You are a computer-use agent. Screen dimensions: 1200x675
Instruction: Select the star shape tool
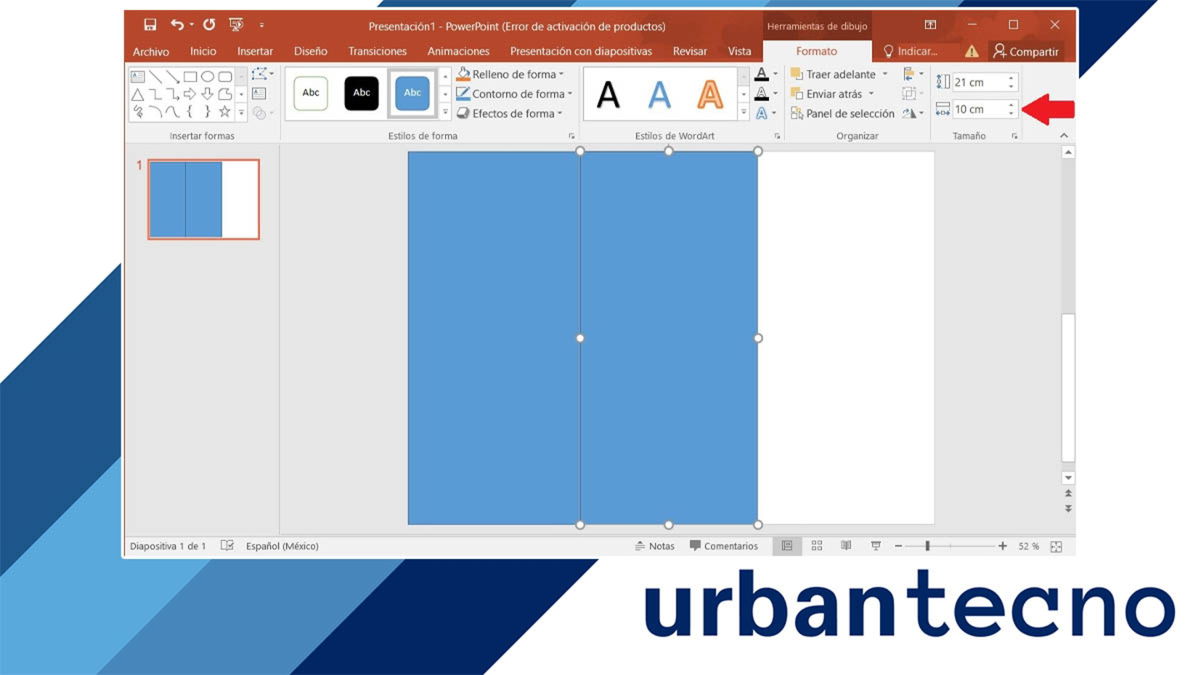pyautogui.click(x=226, y=111)
